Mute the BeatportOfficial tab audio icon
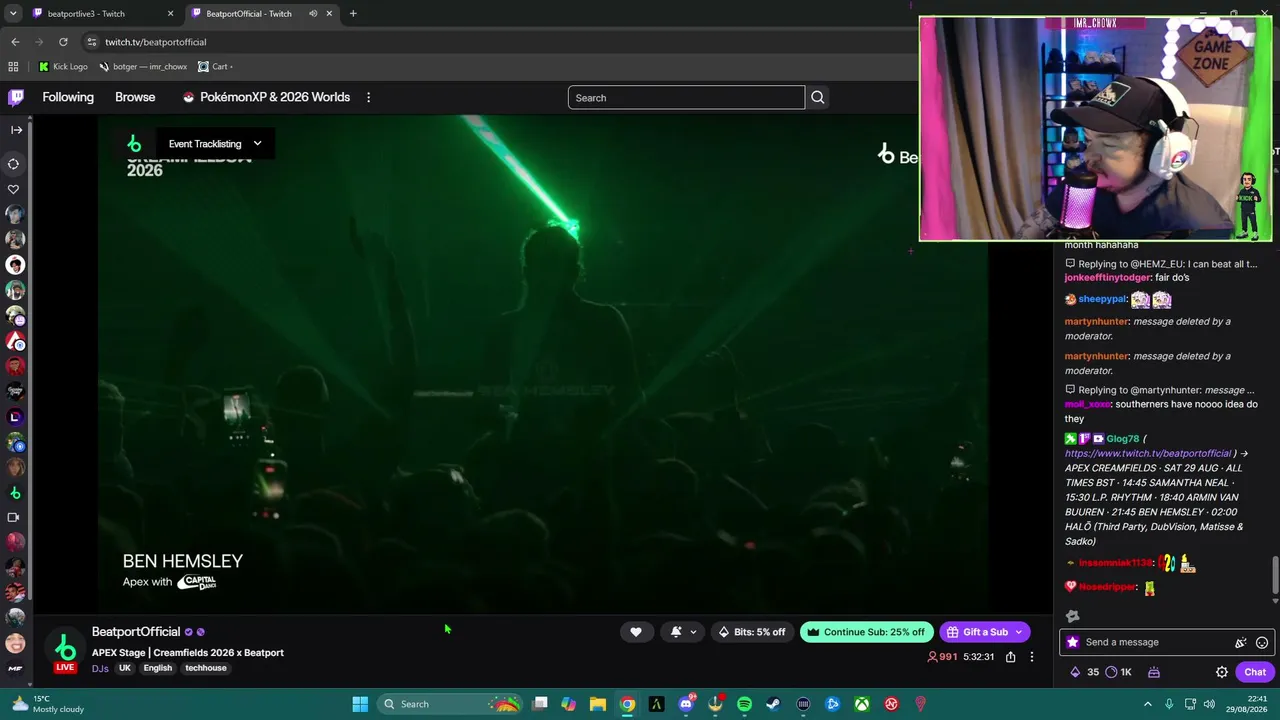 (313, 14)
